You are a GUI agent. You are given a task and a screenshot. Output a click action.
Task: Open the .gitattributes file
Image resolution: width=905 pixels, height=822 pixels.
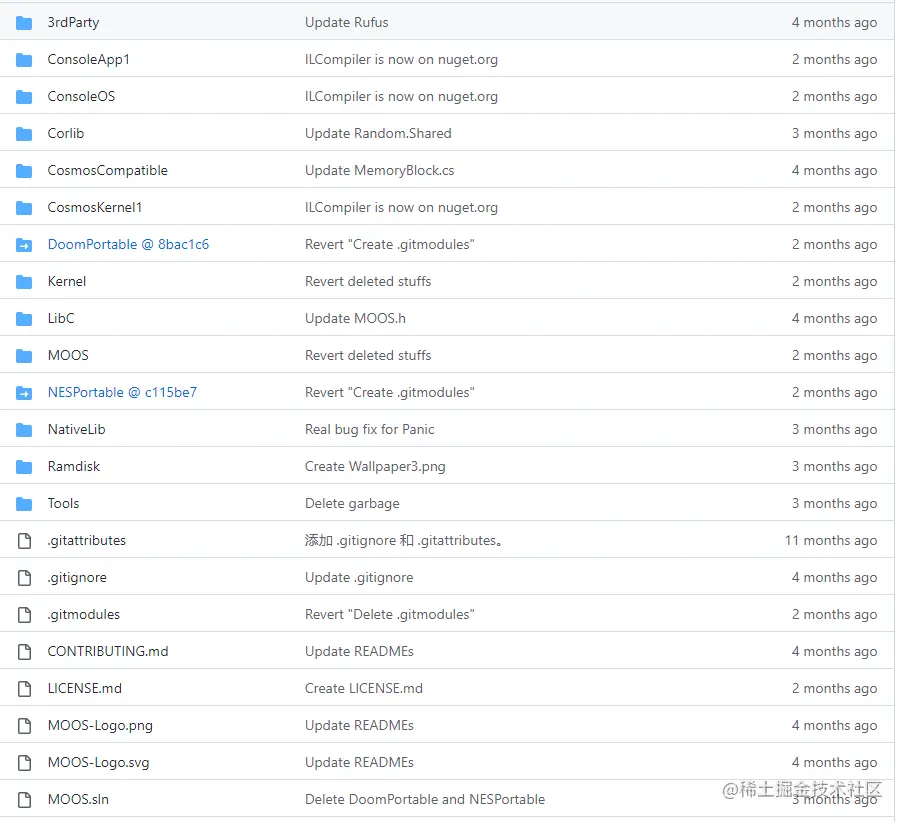[x=87, y=540]
